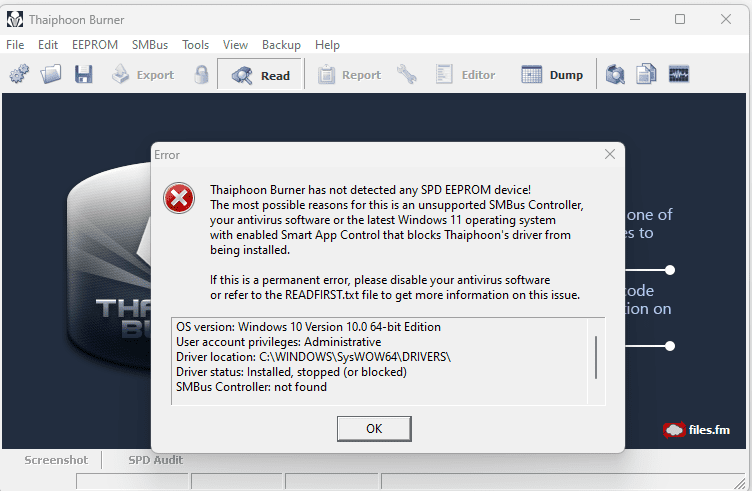Click the Thaiphoon Burner title bar icon

click(14, 20)
